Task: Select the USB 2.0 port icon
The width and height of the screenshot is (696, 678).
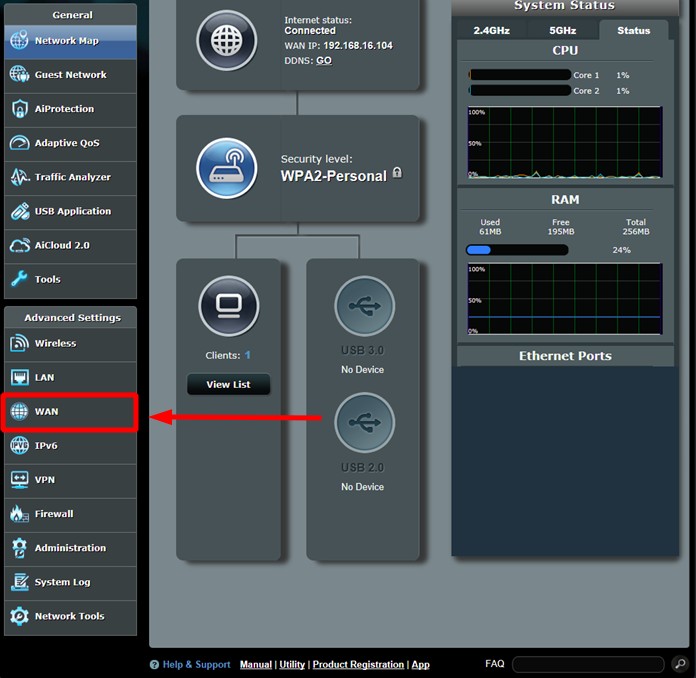Action: click(x=363, y=423)
